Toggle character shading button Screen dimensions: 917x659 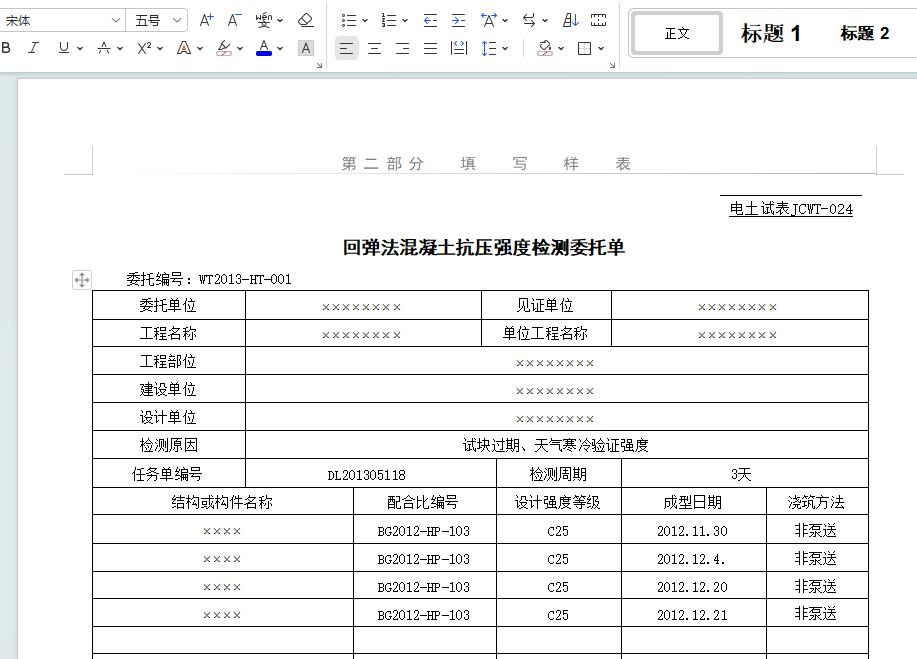click(306, 48)
